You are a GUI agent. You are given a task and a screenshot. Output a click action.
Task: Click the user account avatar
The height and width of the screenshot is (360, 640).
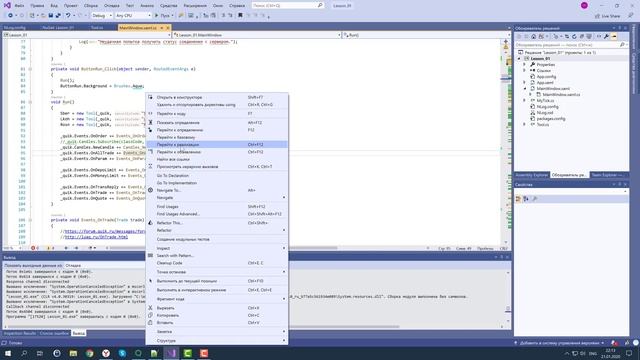pos(584,6)
